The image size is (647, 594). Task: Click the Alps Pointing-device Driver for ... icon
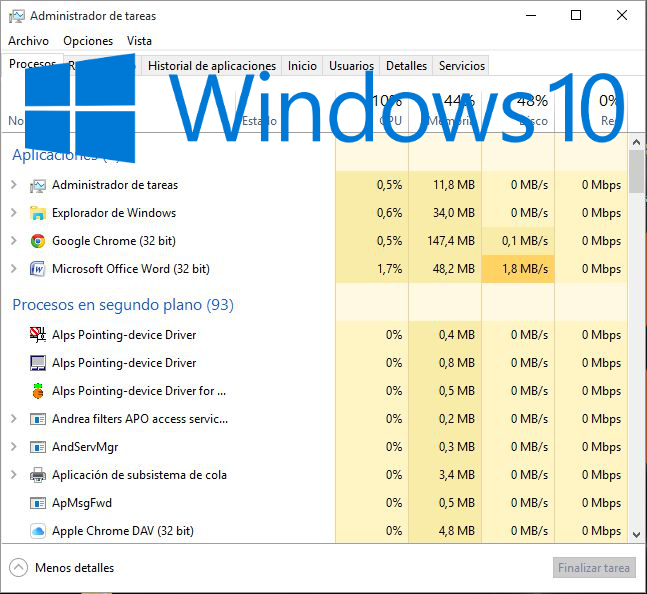point(38,391)
